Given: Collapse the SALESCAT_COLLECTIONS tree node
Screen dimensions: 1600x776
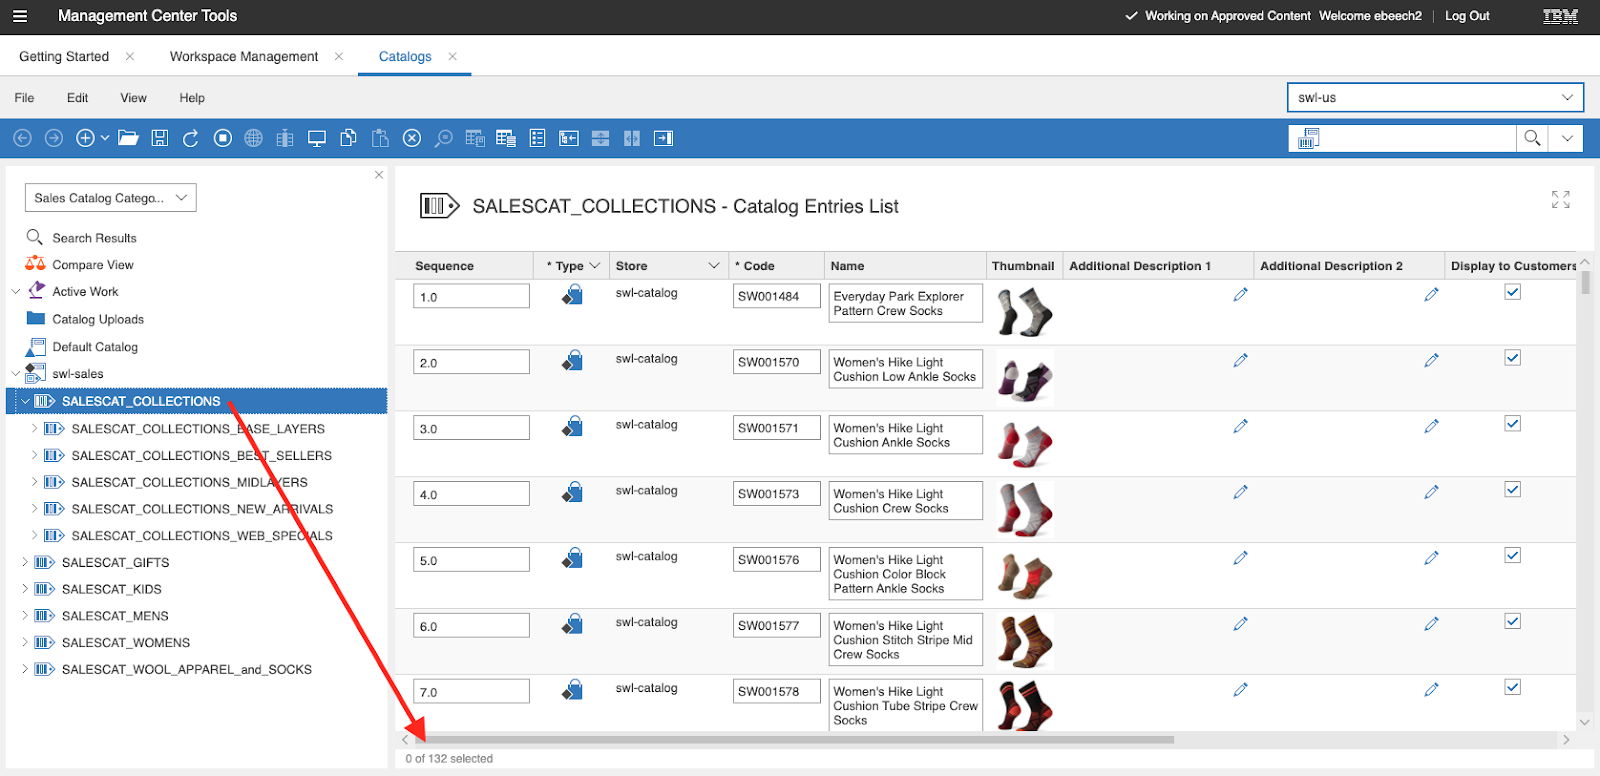Looking at the screenshot, I should click(25, 401).
